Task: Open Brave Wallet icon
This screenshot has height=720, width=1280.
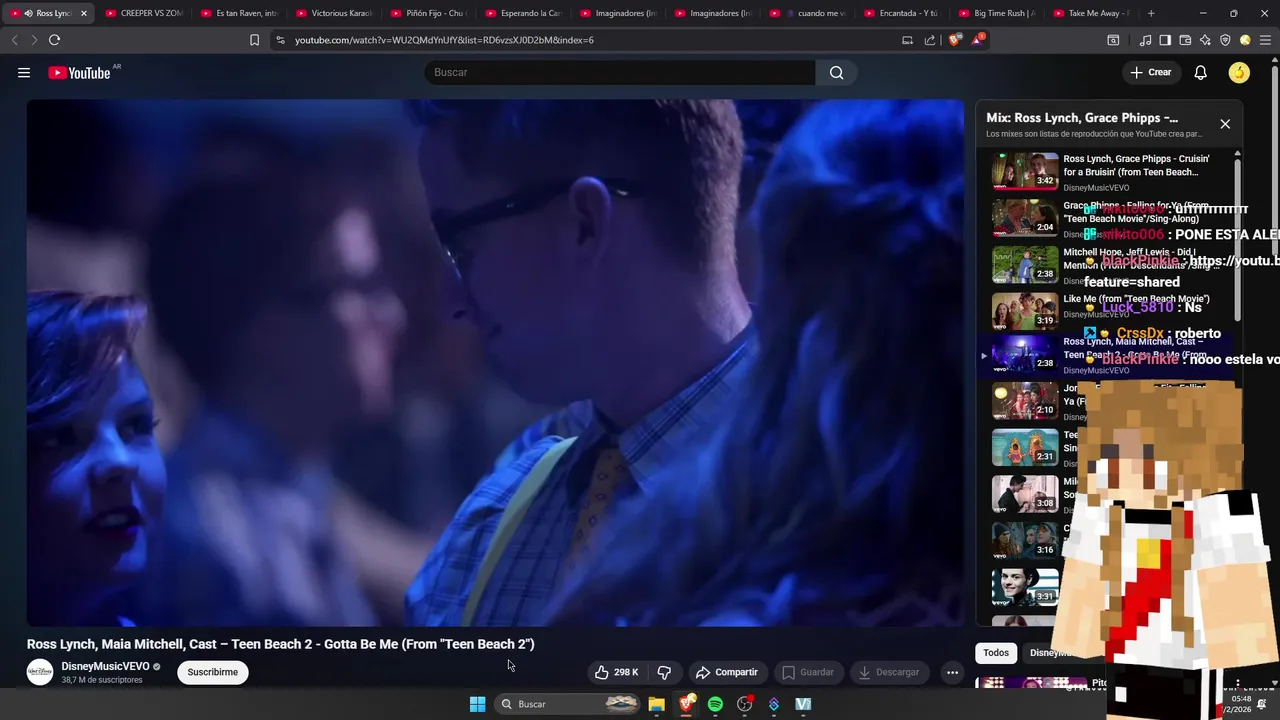Action: (1185, 40)
